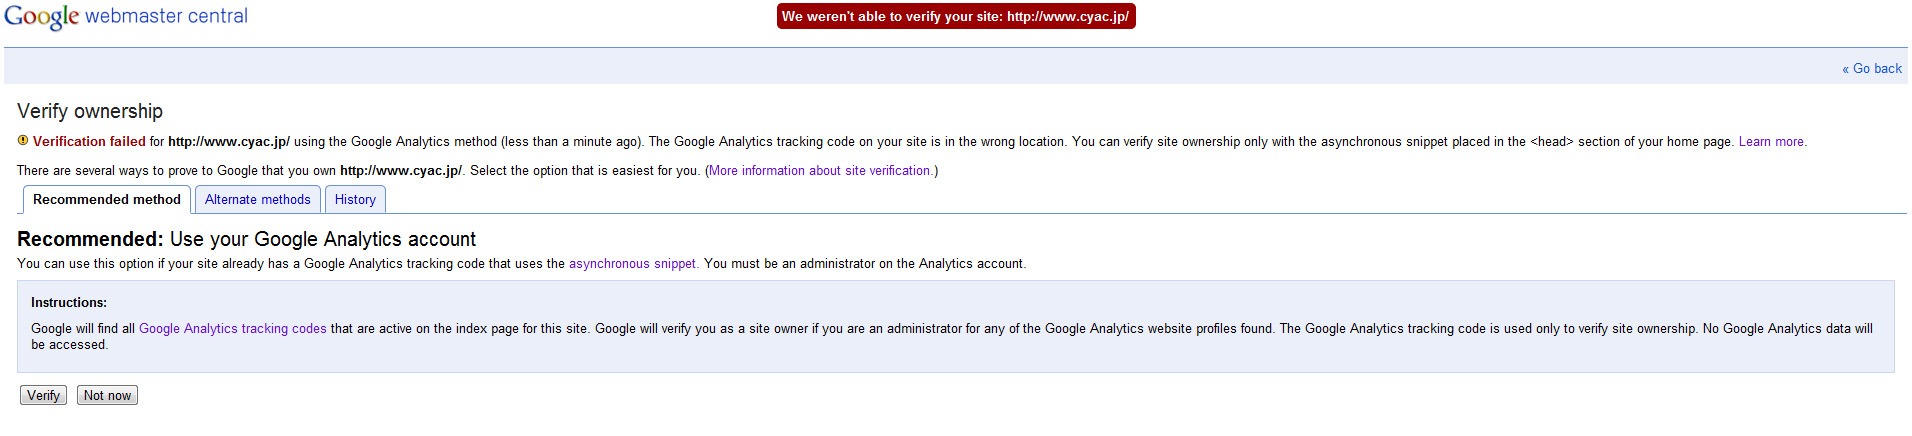Click the 'Recommended: Use your Google Analytics account' heading
The width and height of the screenshot is (1912, 436).
point(246,239)
